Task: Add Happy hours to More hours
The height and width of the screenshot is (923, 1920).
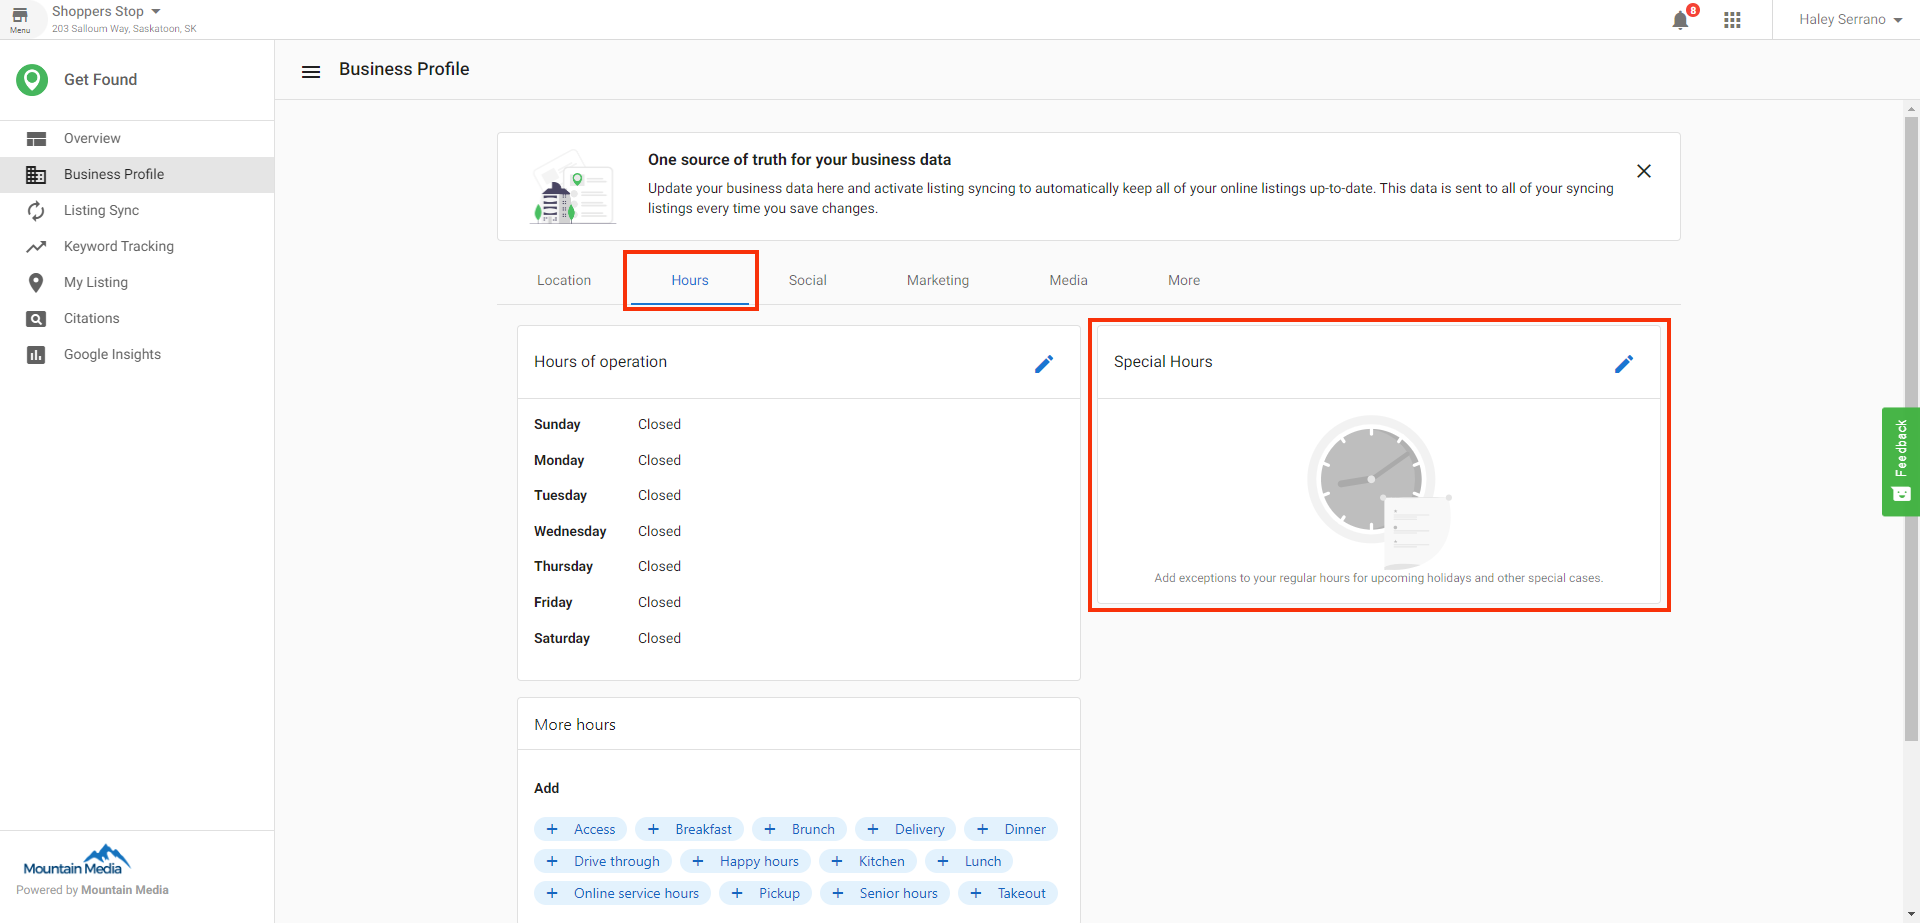Action: tap(746, 861)
